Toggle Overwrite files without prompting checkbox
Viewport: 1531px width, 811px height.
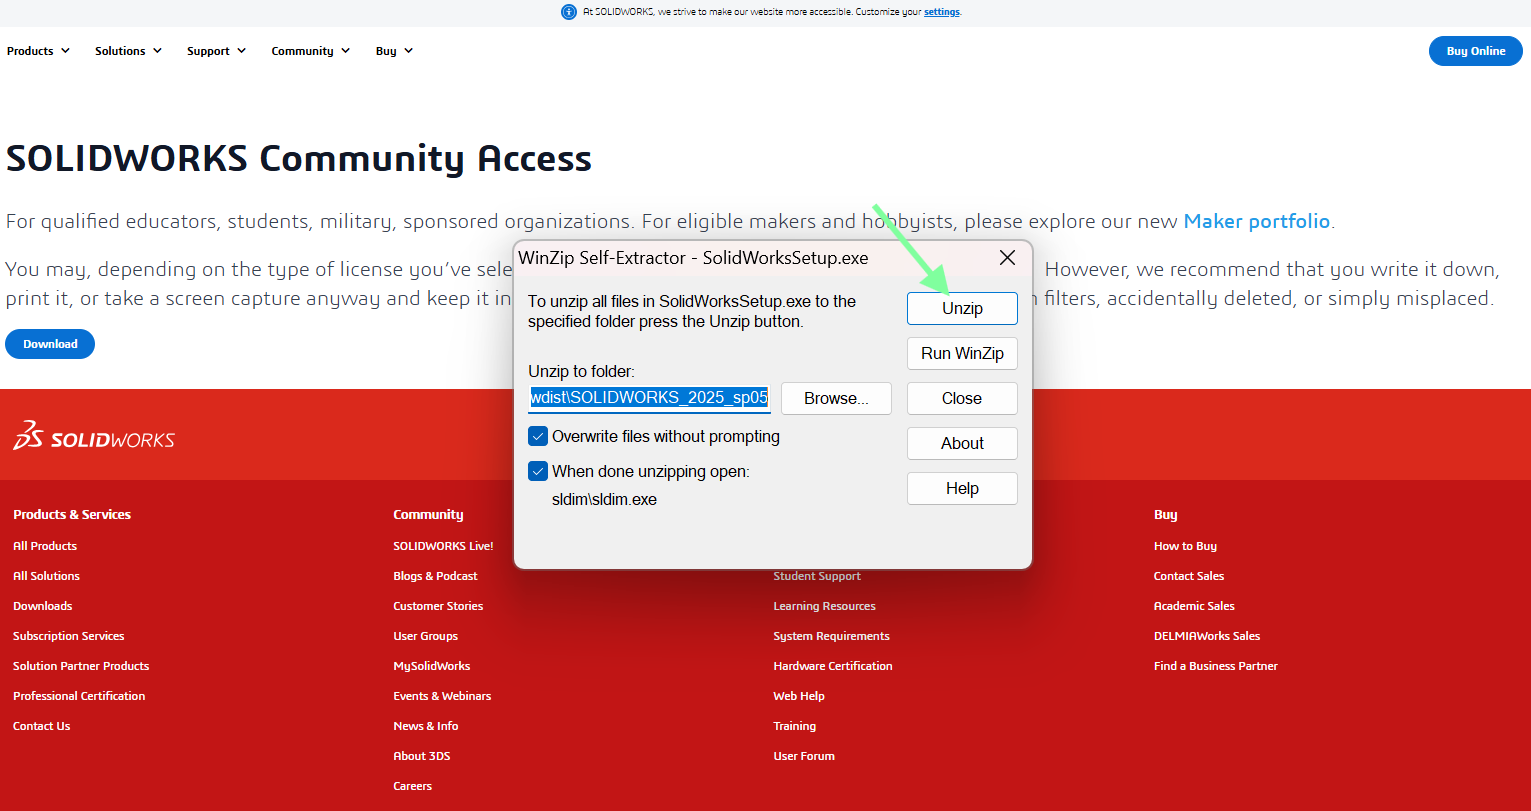click(x=538, y=436)
